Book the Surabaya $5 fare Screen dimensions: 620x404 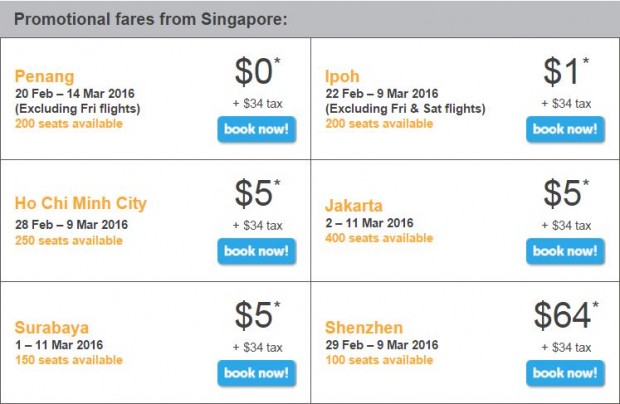[257, 373]
